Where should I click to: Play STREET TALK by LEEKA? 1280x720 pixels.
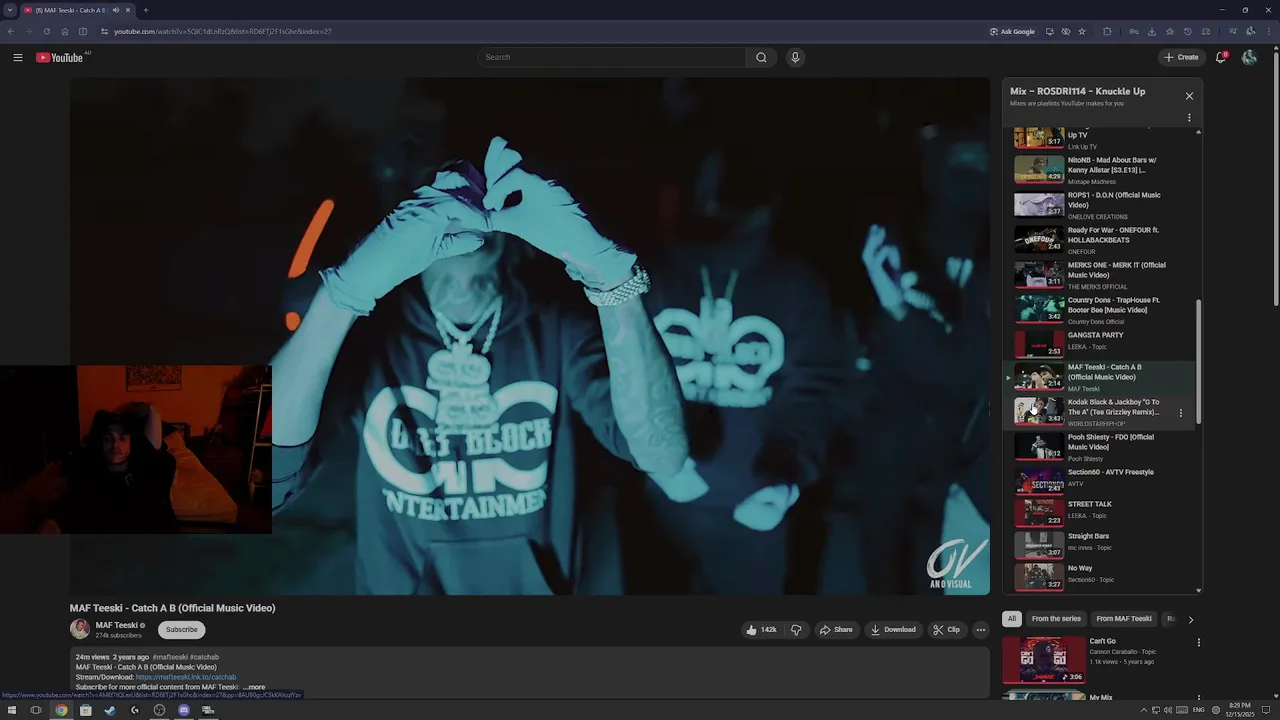[1098, 512]
